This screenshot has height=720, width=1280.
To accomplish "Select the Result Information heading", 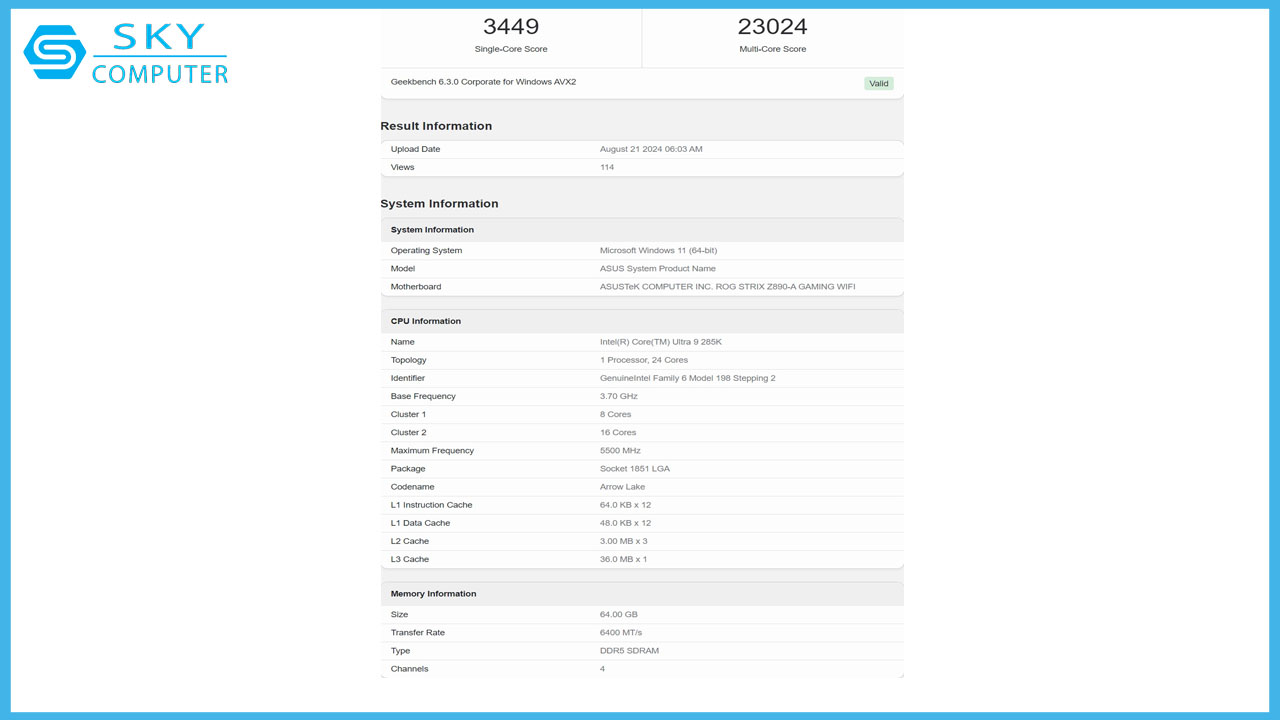I will pyautogui.click(x=436, y=125).
